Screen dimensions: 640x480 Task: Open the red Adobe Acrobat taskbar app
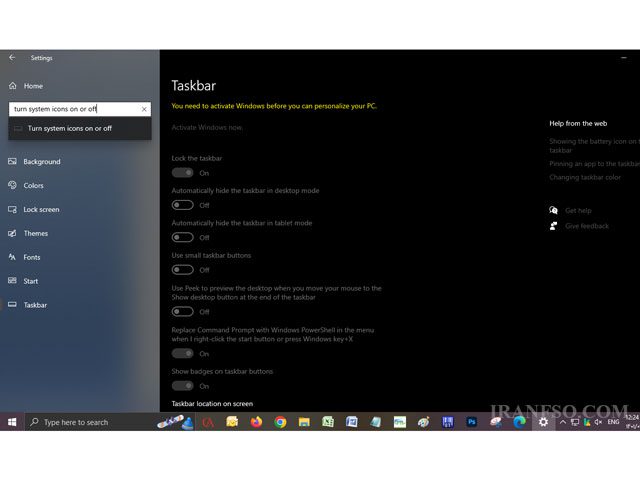point(208,422)
